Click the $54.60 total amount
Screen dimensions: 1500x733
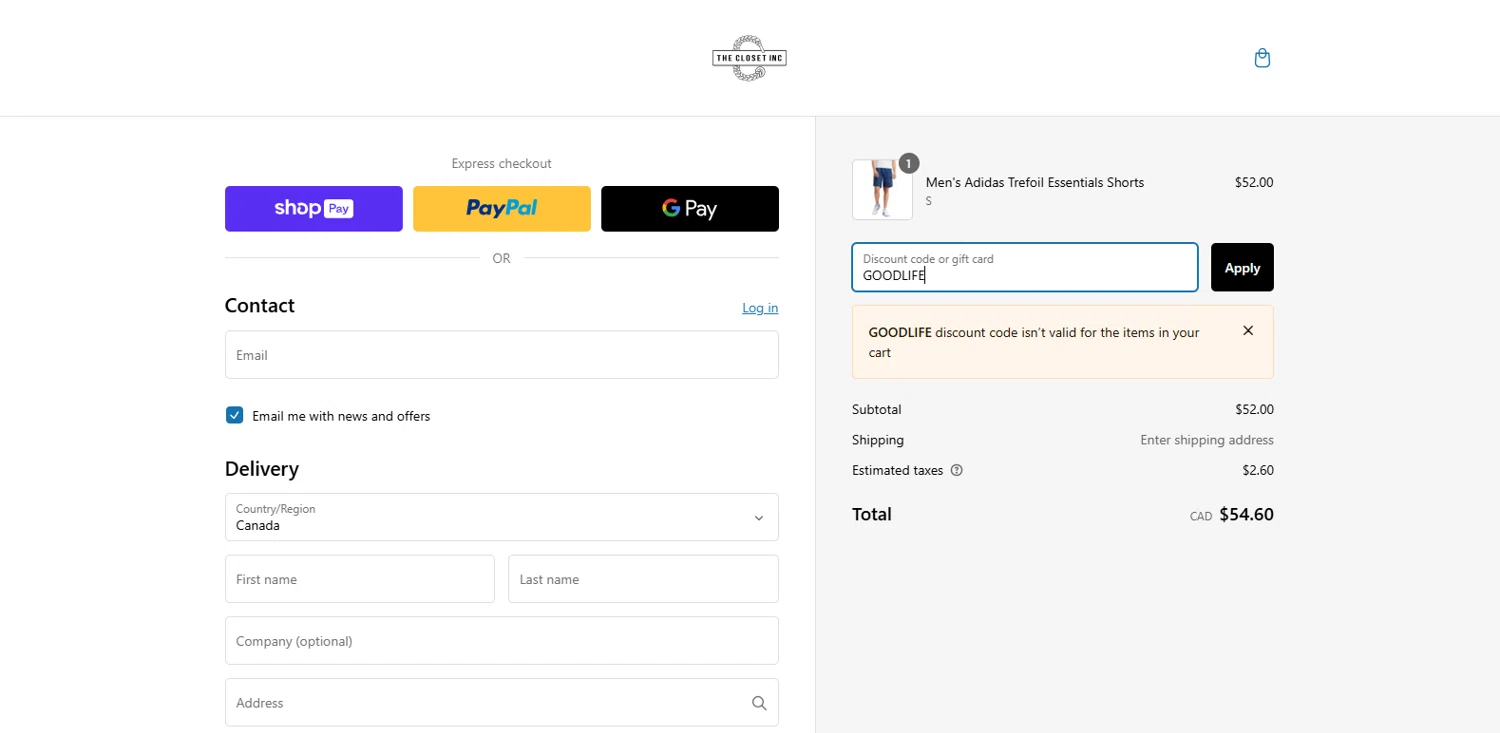click(x=1246, y=515)
